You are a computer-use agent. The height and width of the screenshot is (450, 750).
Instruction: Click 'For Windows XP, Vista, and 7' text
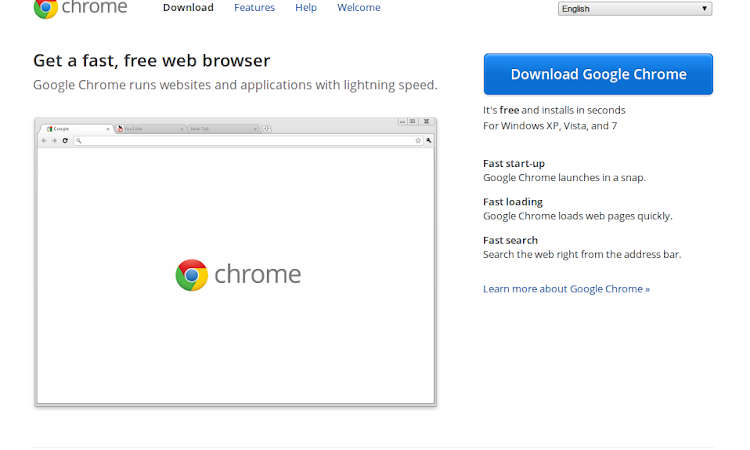[550, 126]
